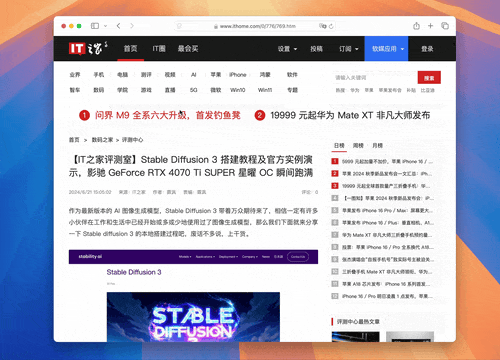
Task: Click the Stable Diffusion 3 heading link
Action: coord(134,272)
